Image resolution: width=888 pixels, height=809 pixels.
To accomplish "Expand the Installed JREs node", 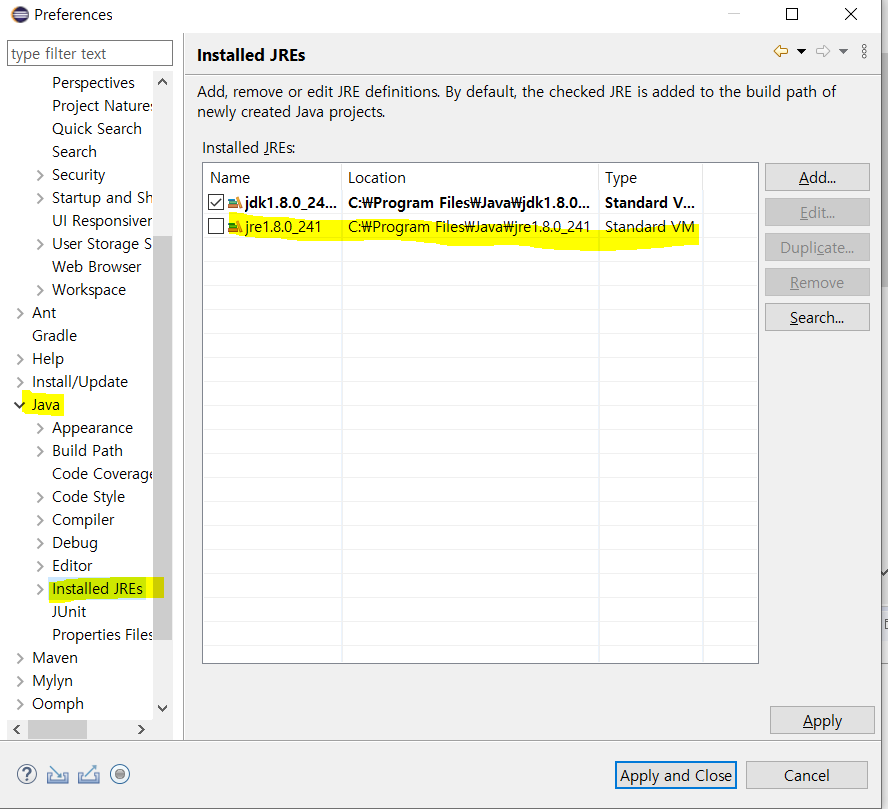I will (x=40, y=589).
